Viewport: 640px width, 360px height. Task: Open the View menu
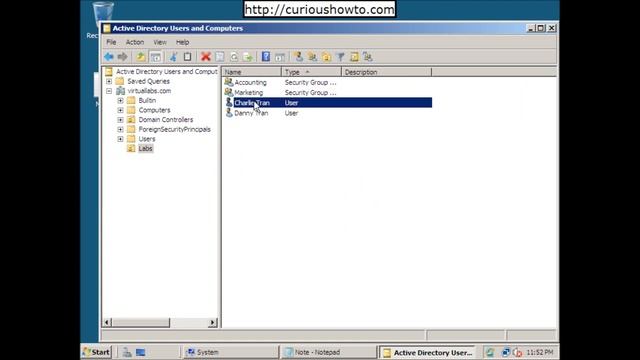160,42
